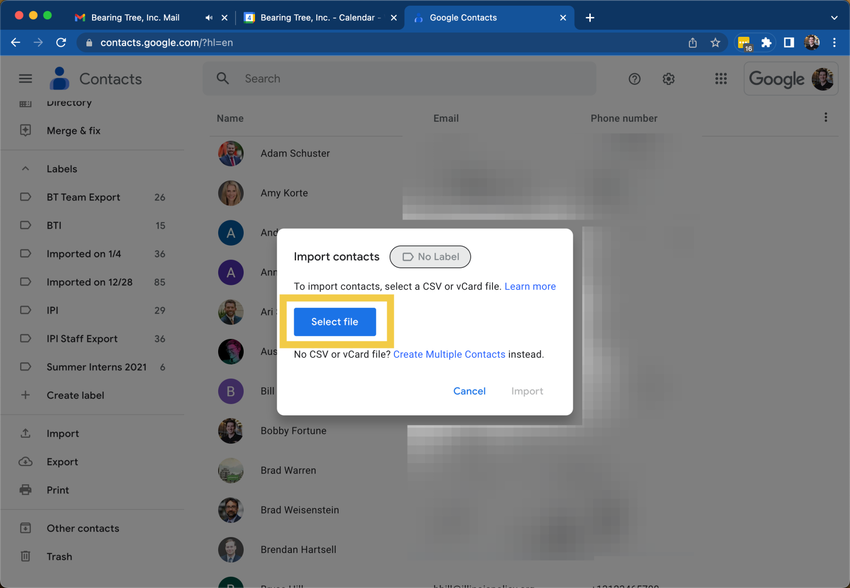Image resolution: width=850 pixels, height=588 pixels.
Task: Click the greyed-out Import button in dialog
Action: click(527, 391)
